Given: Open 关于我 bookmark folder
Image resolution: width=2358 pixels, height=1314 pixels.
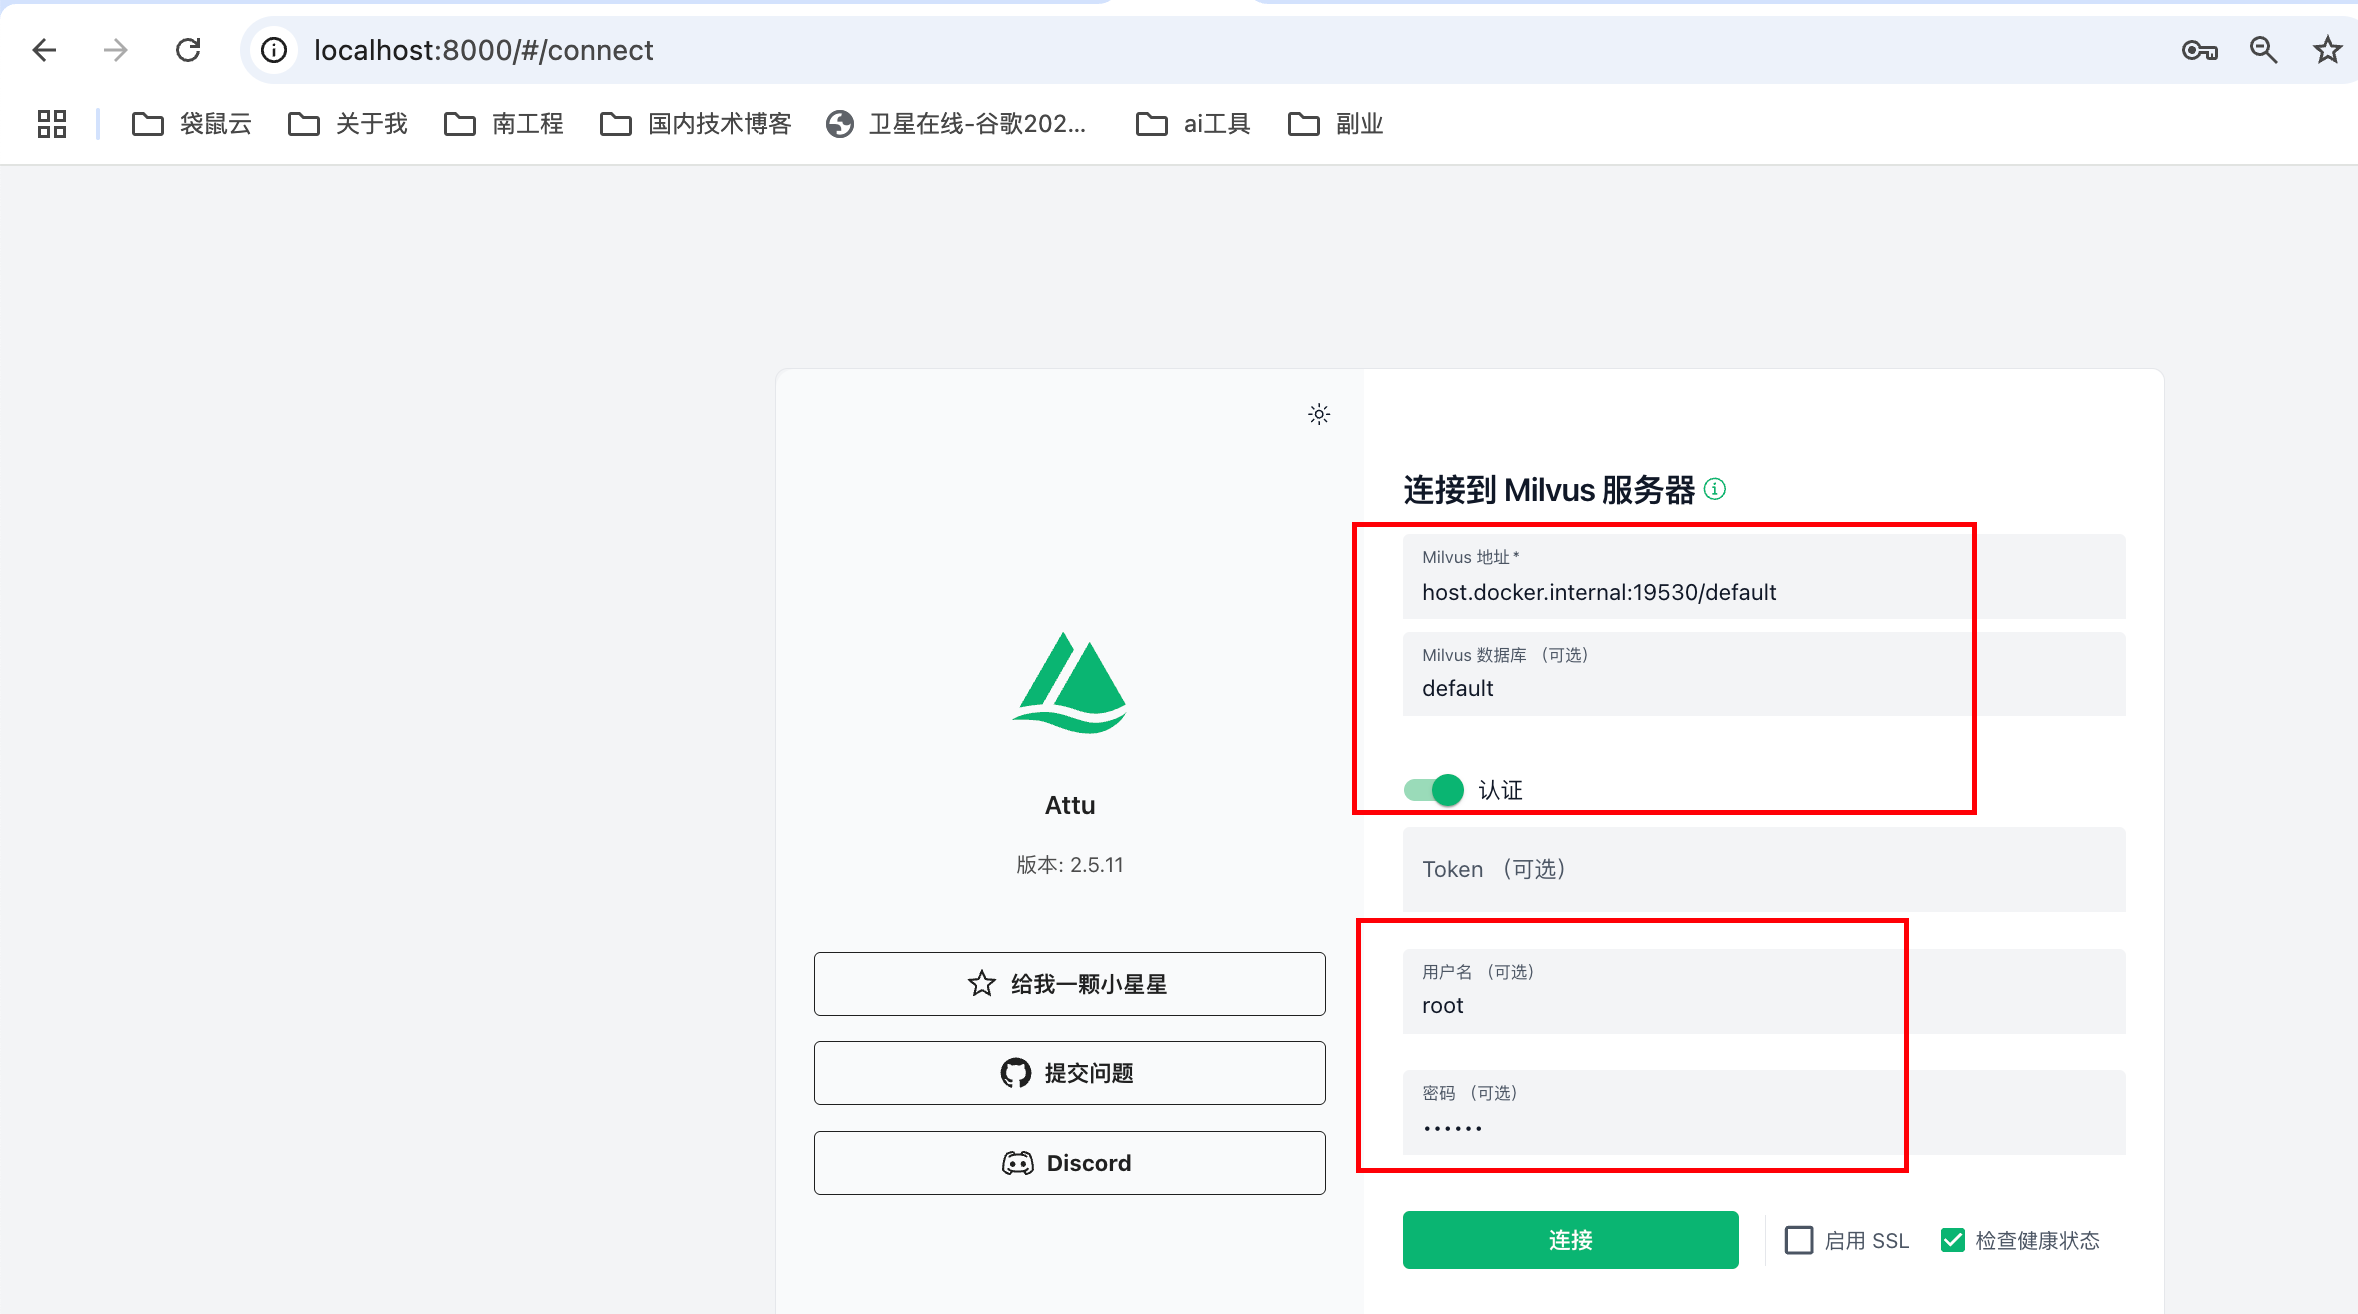Looking at the screenshot, I should tap(347, 124).
